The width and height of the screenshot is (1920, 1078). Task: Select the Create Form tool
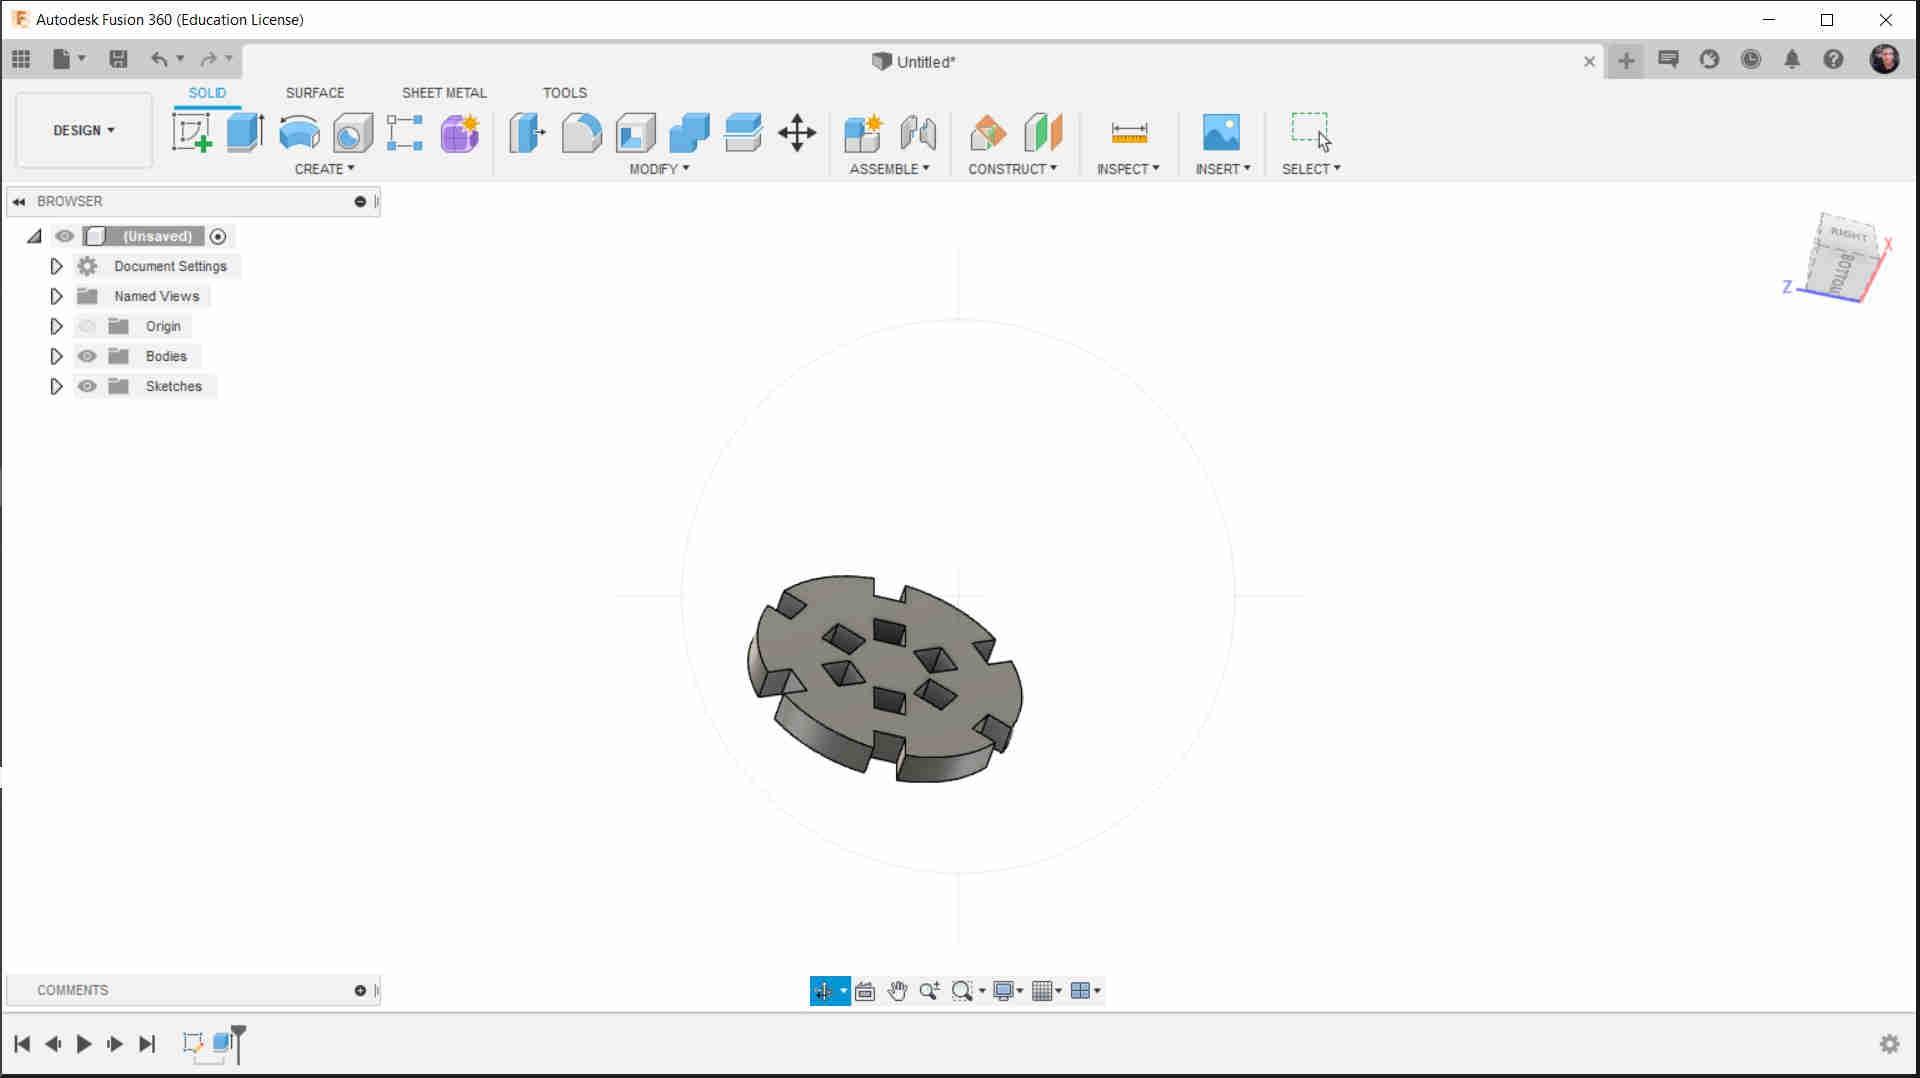coord(460,132)
